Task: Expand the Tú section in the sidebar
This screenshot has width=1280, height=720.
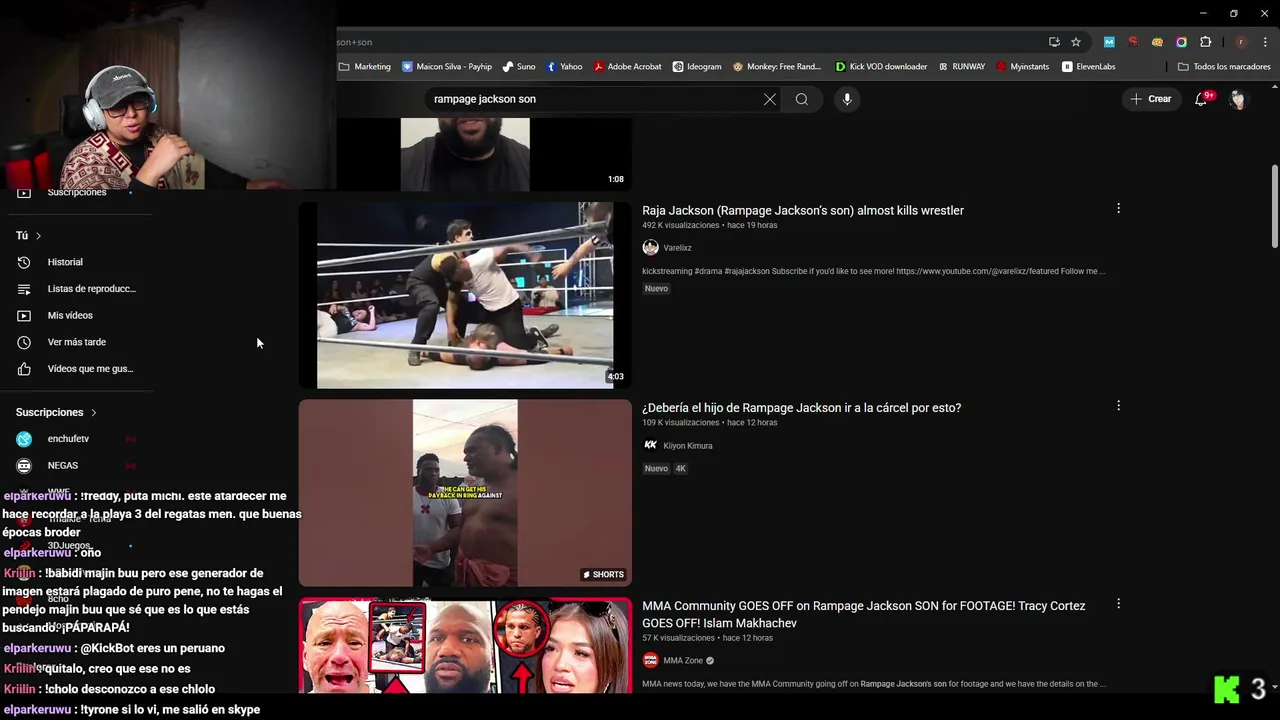Action: 29,235
